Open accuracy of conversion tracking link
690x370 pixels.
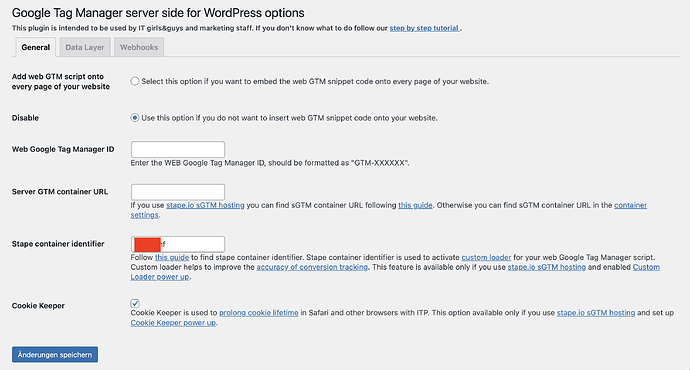click(x=312, y=267)
